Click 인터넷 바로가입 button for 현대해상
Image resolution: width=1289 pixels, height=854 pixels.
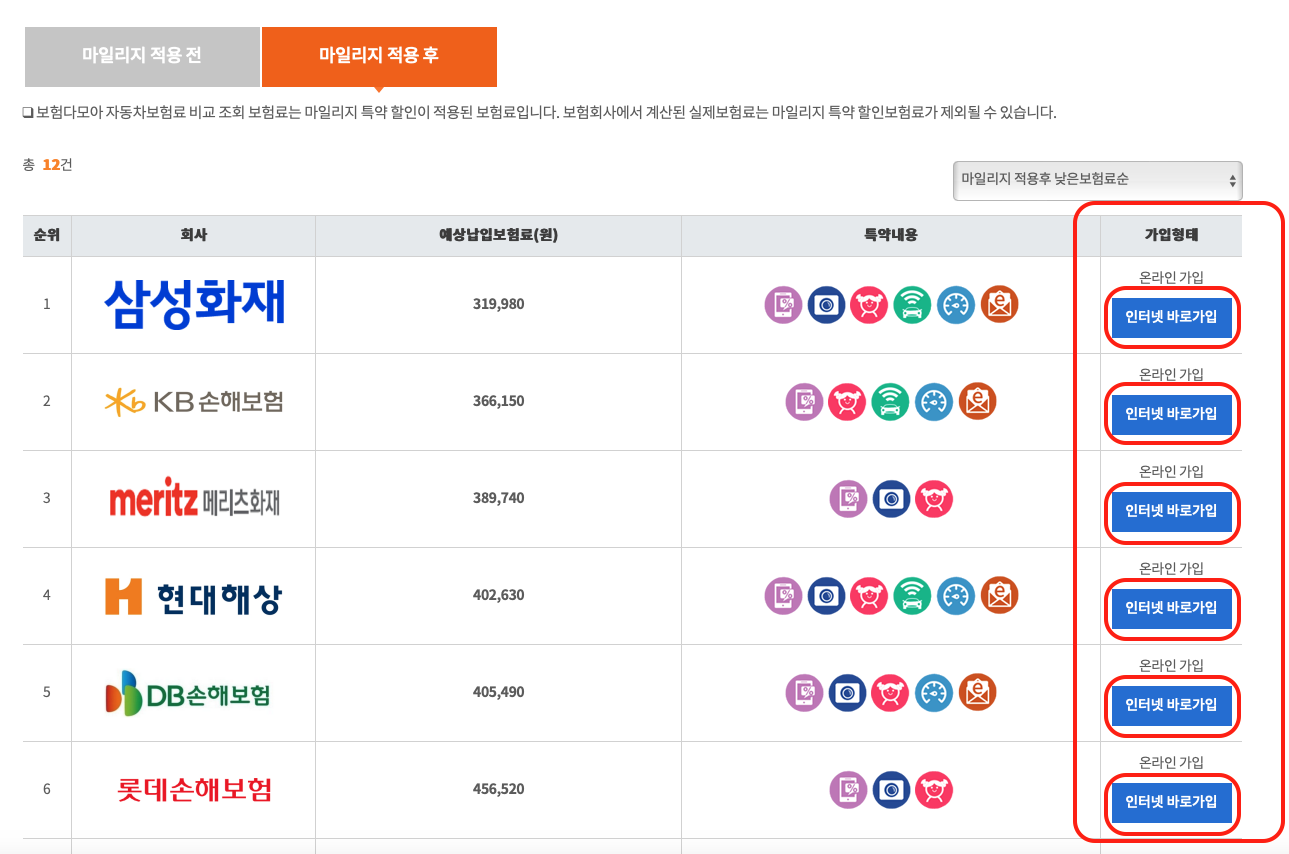pos(1171,608)
